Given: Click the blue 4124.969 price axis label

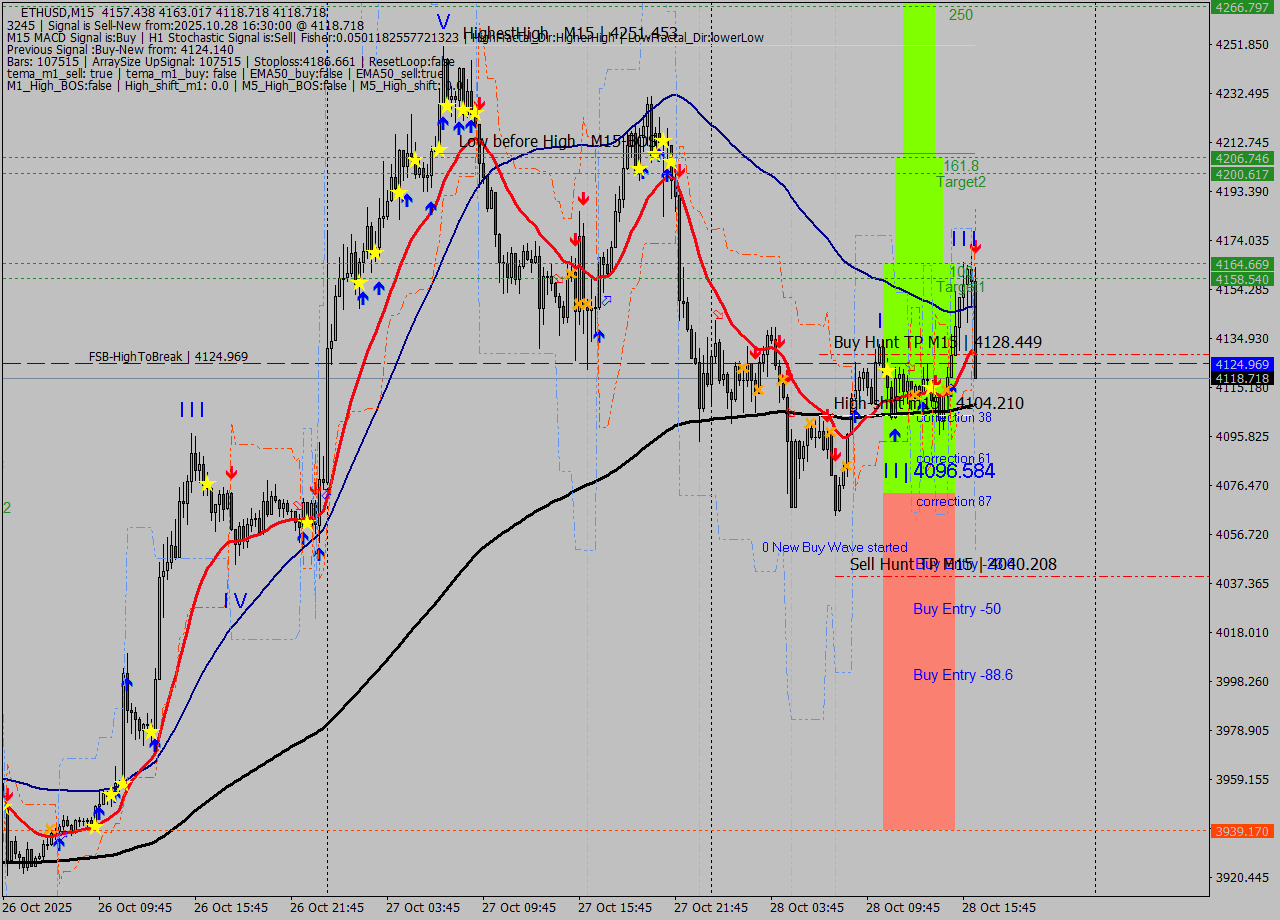Looking at the screenshot, I should click(1241, 364).
